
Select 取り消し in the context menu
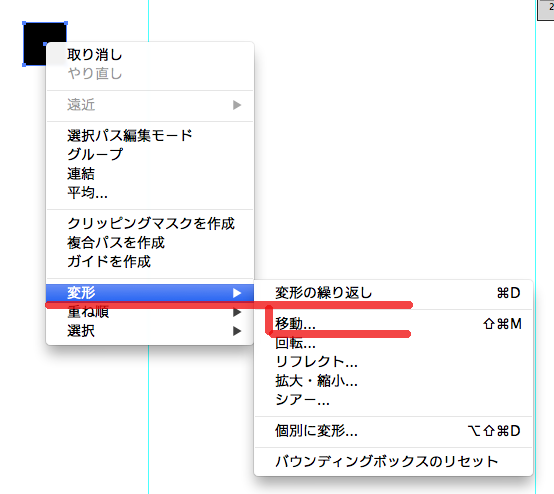(150, 55)
